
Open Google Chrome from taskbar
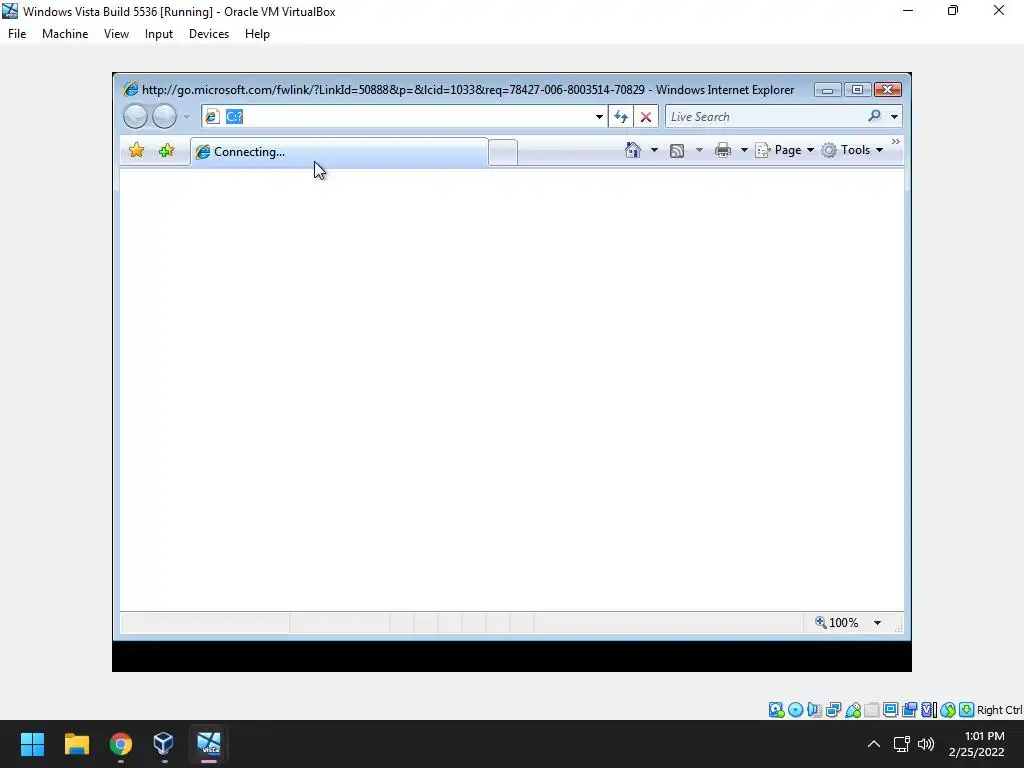click(x=121, y=744)
